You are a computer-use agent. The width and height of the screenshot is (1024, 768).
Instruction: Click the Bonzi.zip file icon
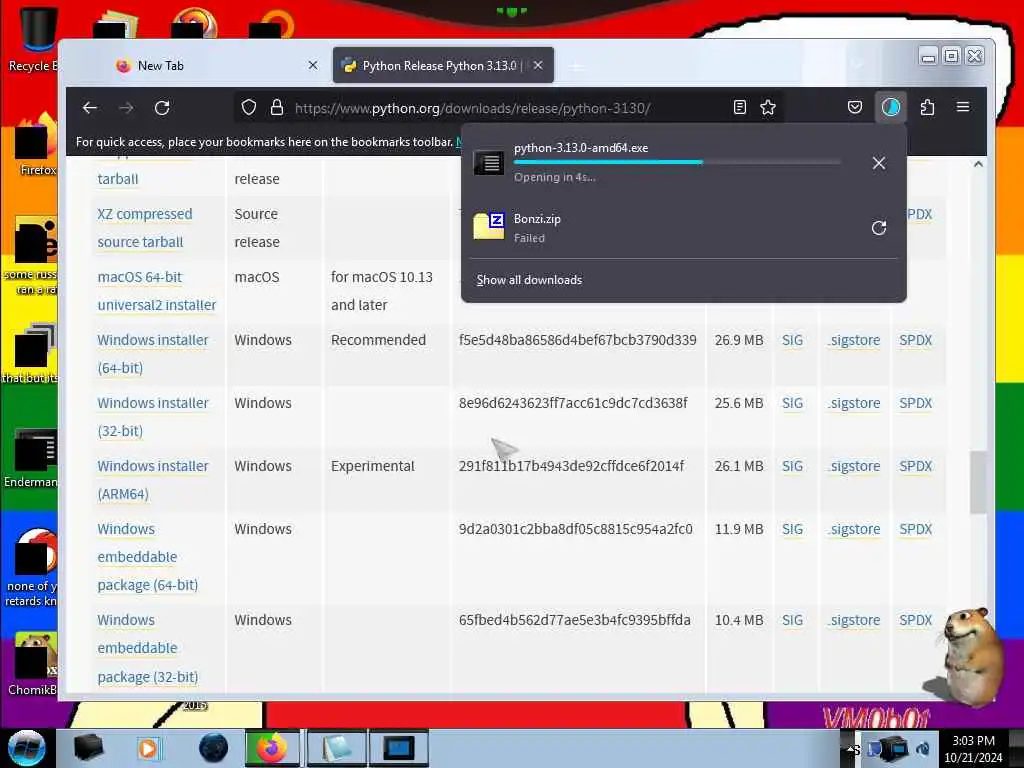pos(488,227)
